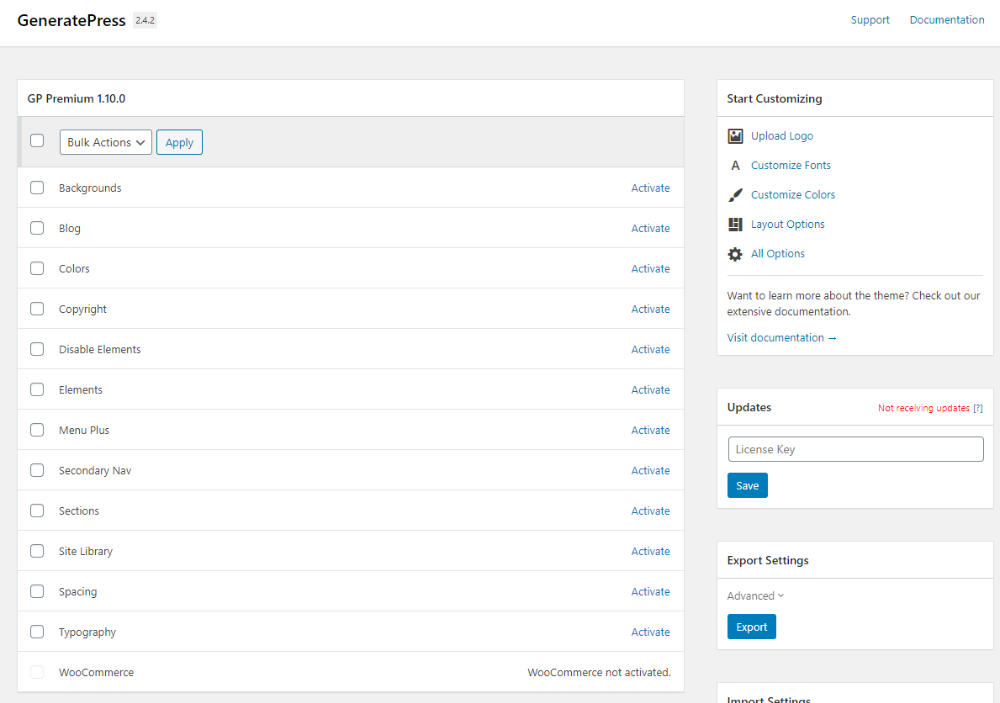Screen dimensions: 1000x703
Task: Click the Save license key button
Action: click(x=747, y=485)
